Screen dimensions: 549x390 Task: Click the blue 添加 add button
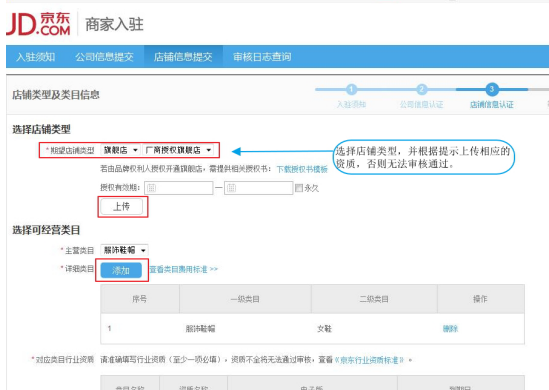tap(121, 270)
